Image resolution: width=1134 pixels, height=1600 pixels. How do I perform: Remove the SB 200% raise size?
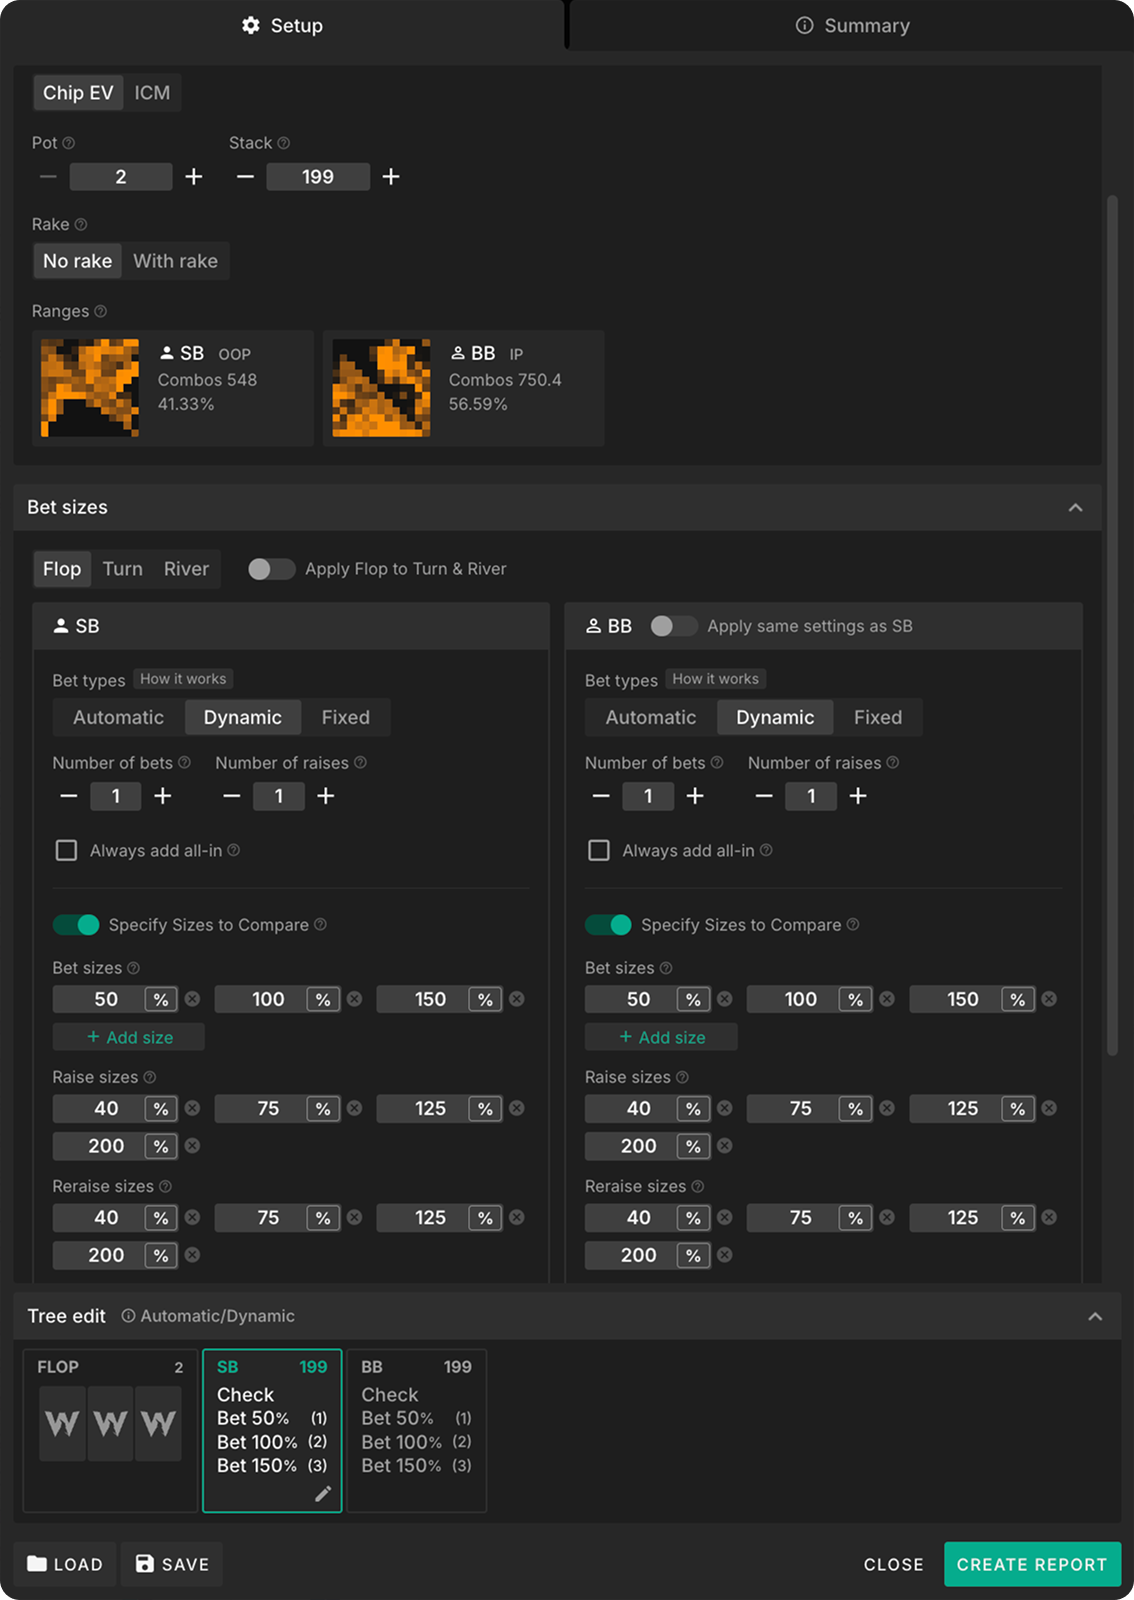(x=192, y=1146)
